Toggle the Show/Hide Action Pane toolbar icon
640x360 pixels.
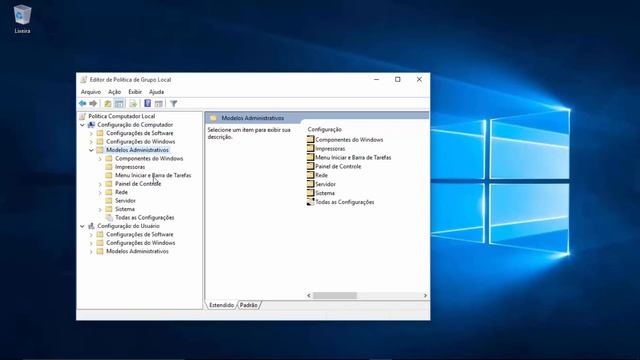point(159,104)
